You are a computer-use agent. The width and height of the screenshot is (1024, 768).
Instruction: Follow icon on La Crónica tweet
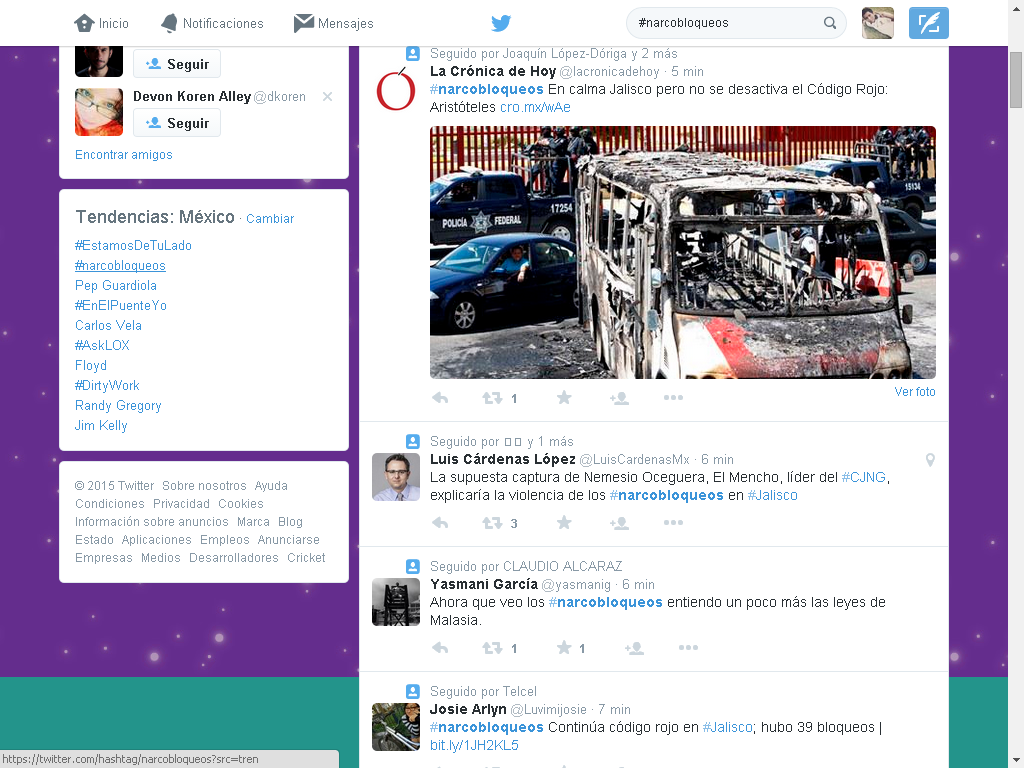point(619,398)
